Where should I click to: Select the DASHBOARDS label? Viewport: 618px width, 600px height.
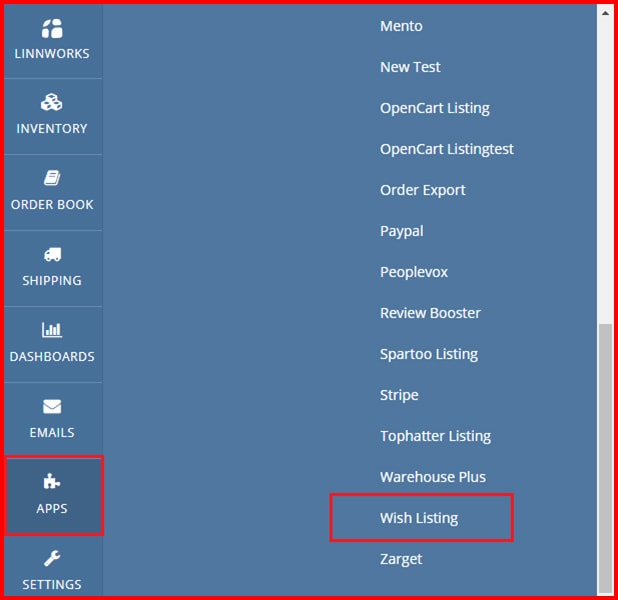(x=52, y=357)
